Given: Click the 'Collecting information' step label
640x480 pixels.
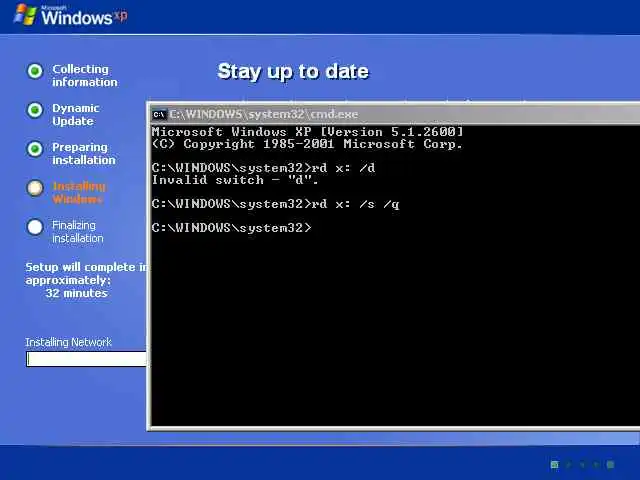Looking at the screenshot, I should tap(85, 76).
